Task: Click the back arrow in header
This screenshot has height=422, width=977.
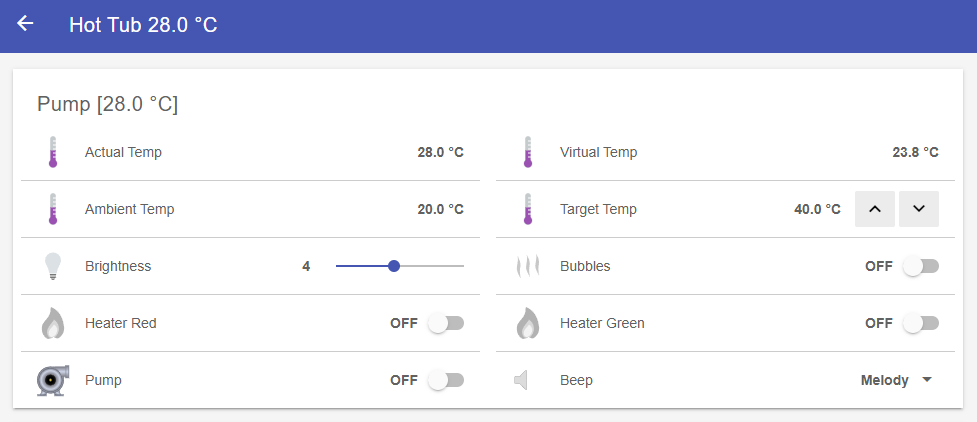Action: 26,24
